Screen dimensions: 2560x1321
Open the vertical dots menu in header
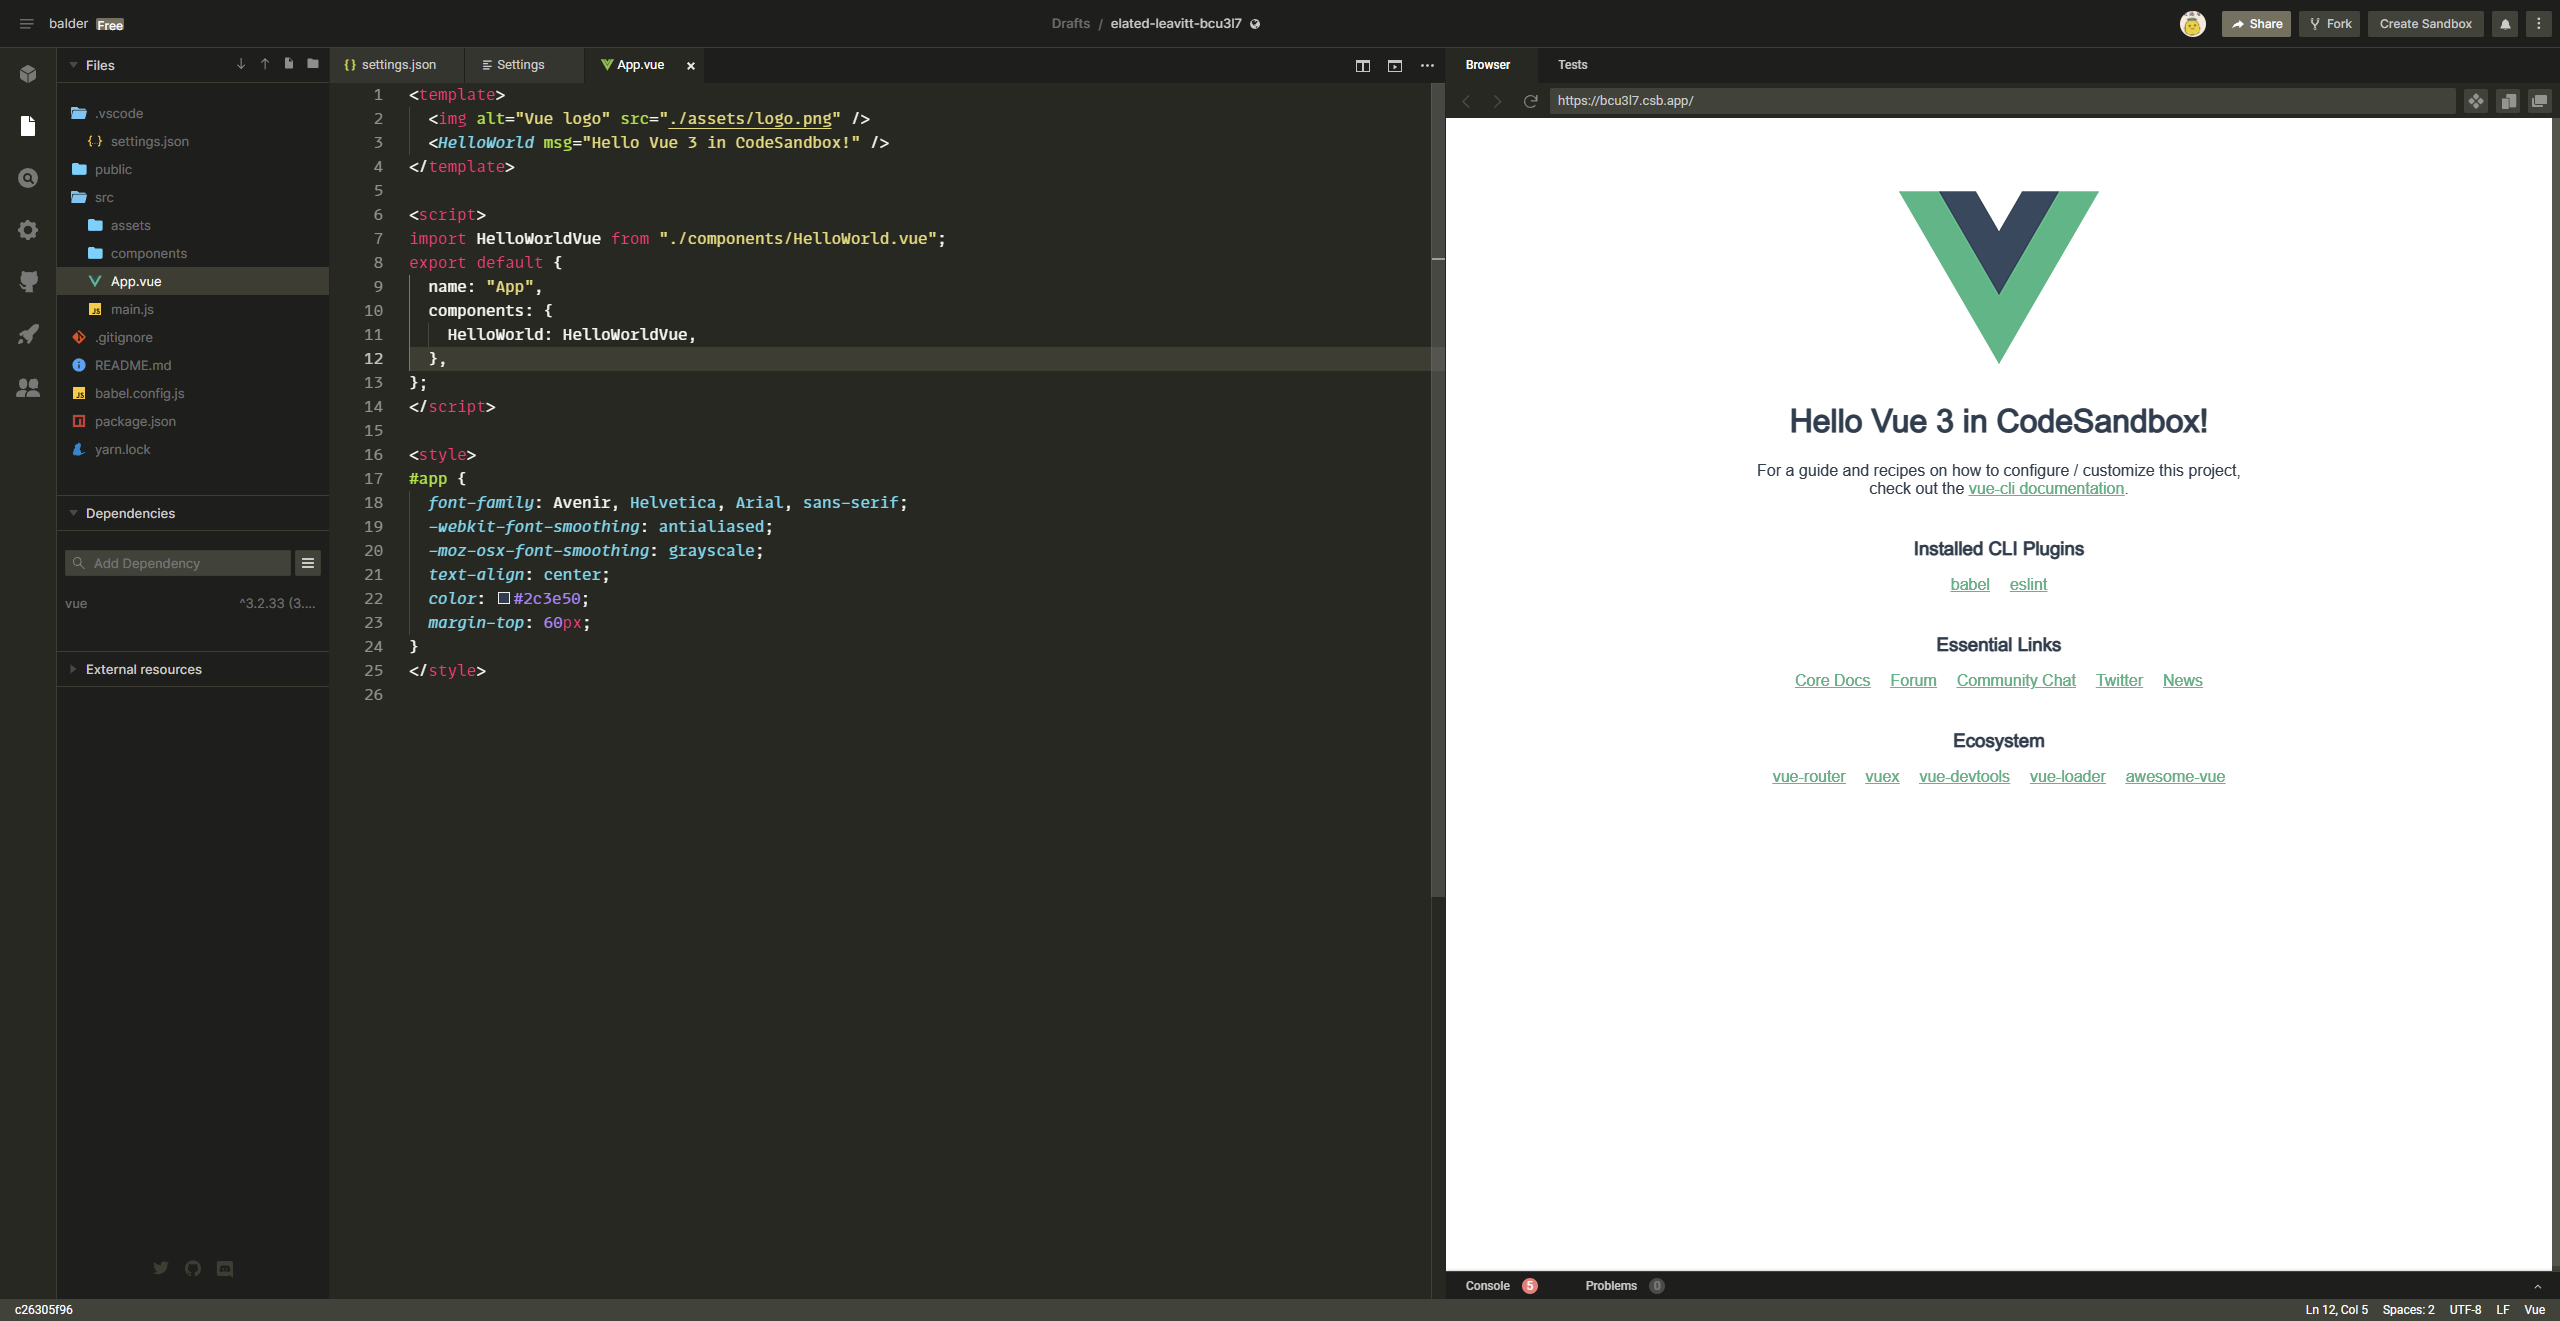pos(2538,24)
